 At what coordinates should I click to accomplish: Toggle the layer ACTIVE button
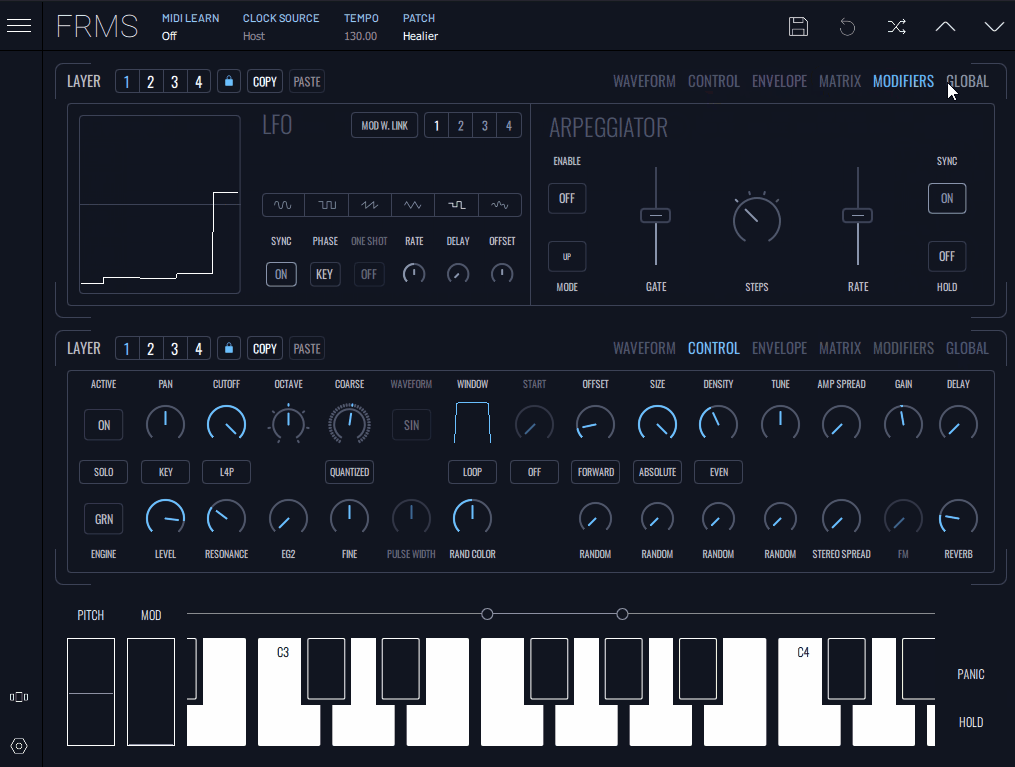[103, 425]
